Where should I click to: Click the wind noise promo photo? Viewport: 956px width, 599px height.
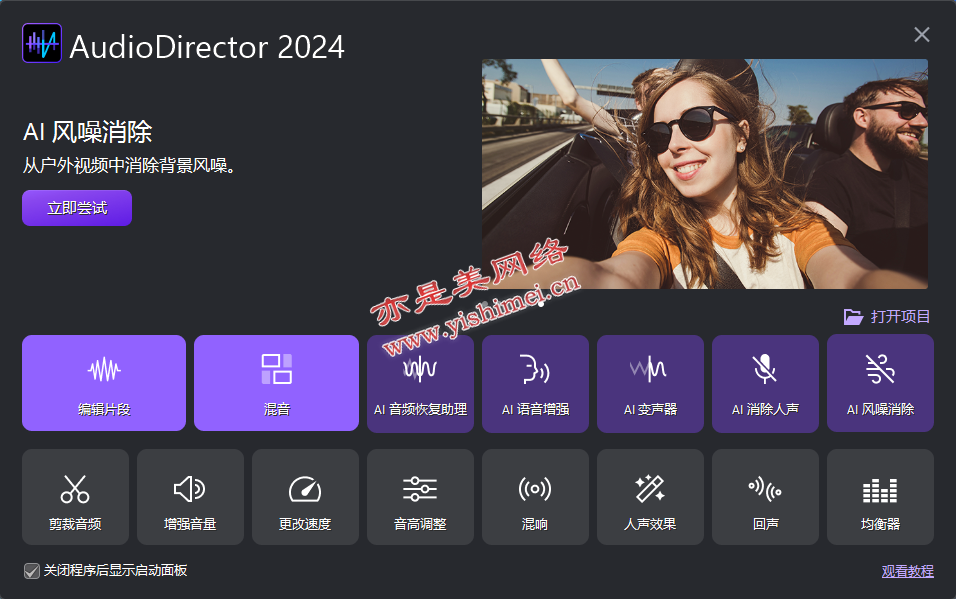coord(705,174)
